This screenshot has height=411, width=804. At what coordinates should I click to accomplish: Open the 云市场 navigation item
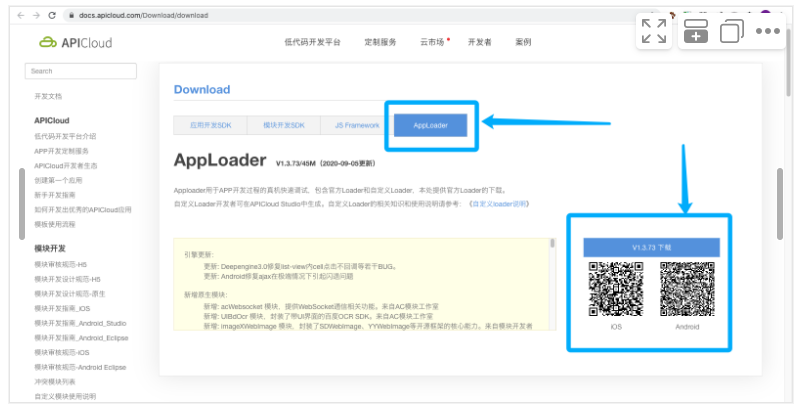point(432,42)
